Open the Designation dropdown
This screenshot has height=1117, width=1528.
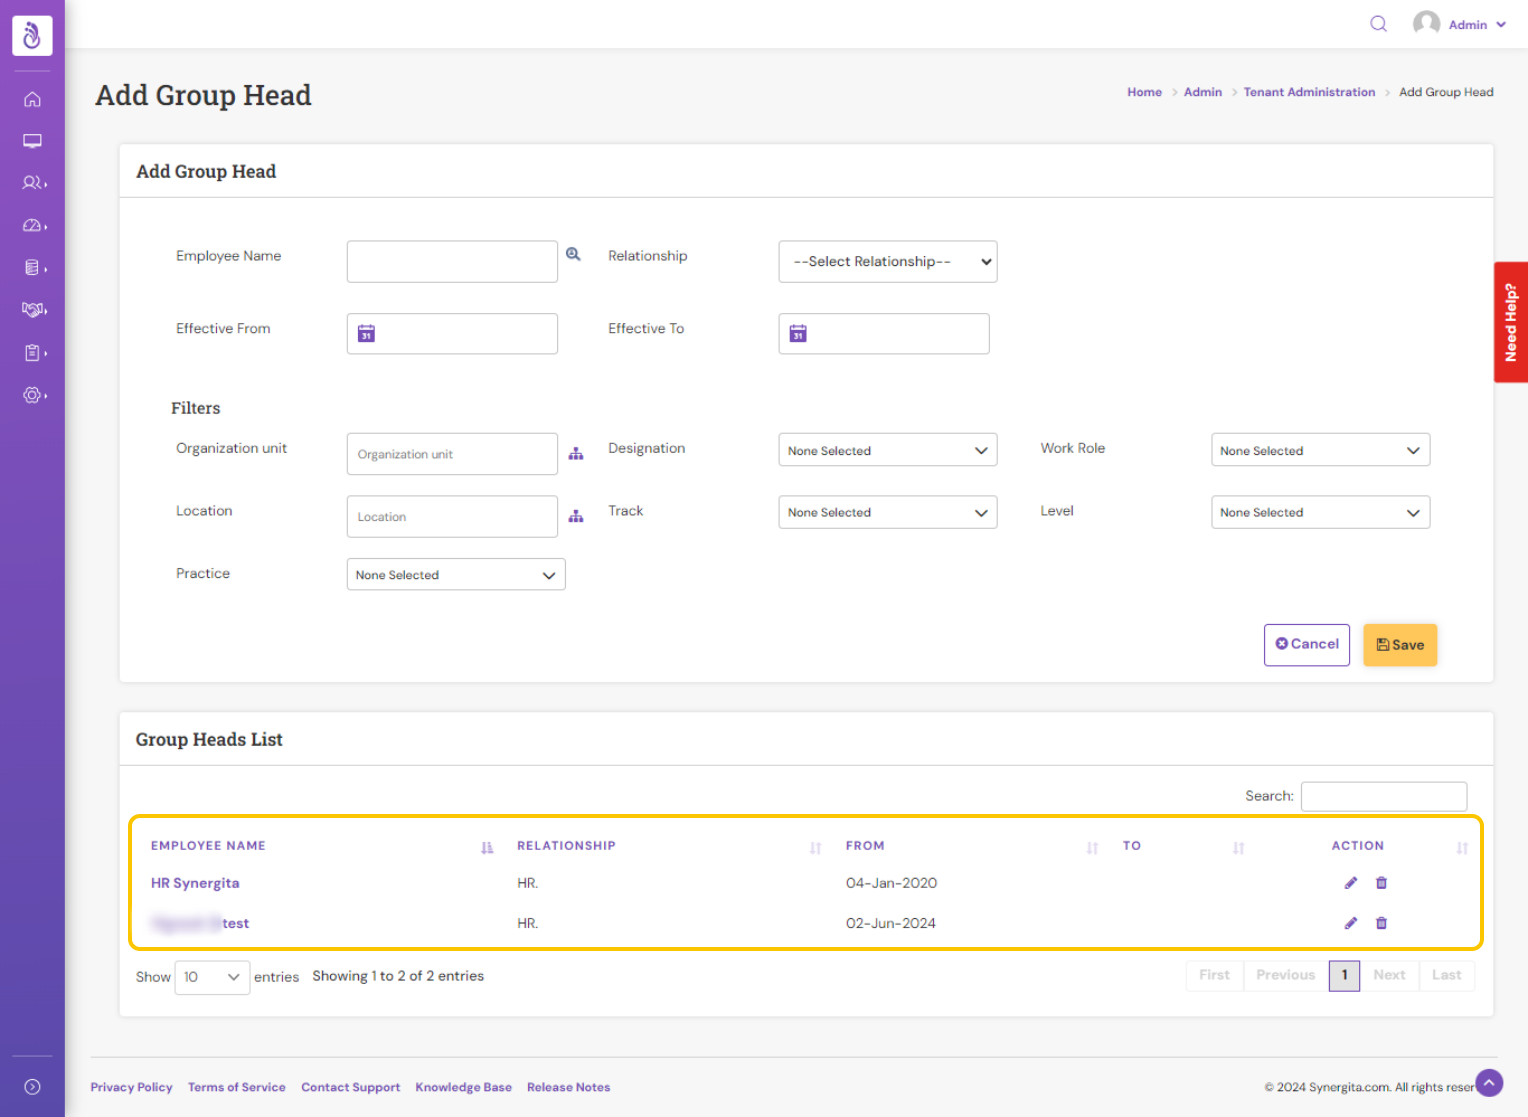[888, 450]
